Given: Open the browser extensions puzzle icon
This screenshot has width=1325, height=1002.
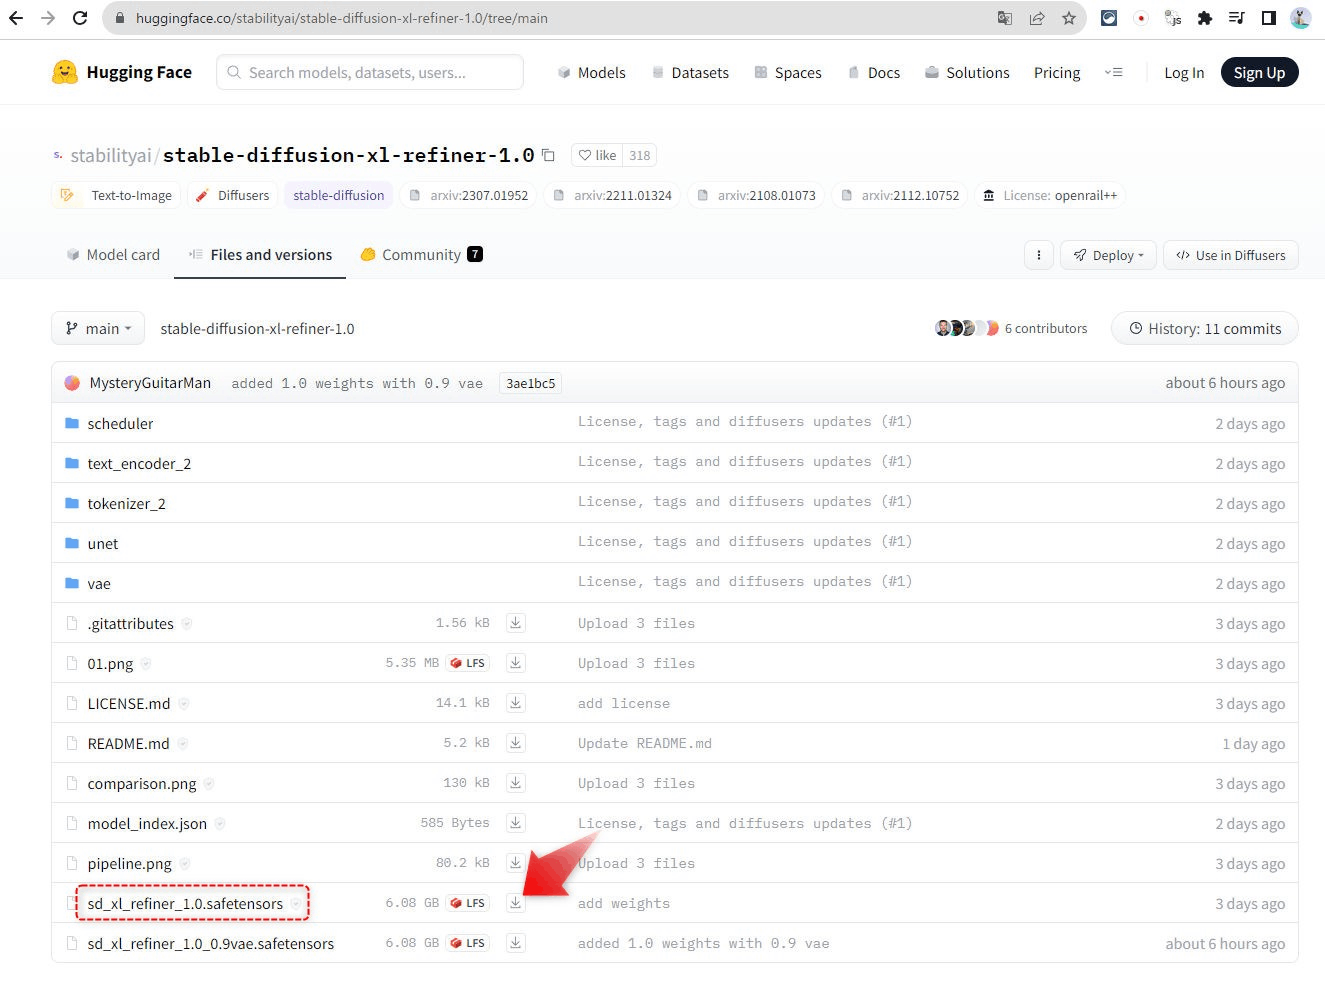Looking at the screenshot, I should tap(1204, 18).
